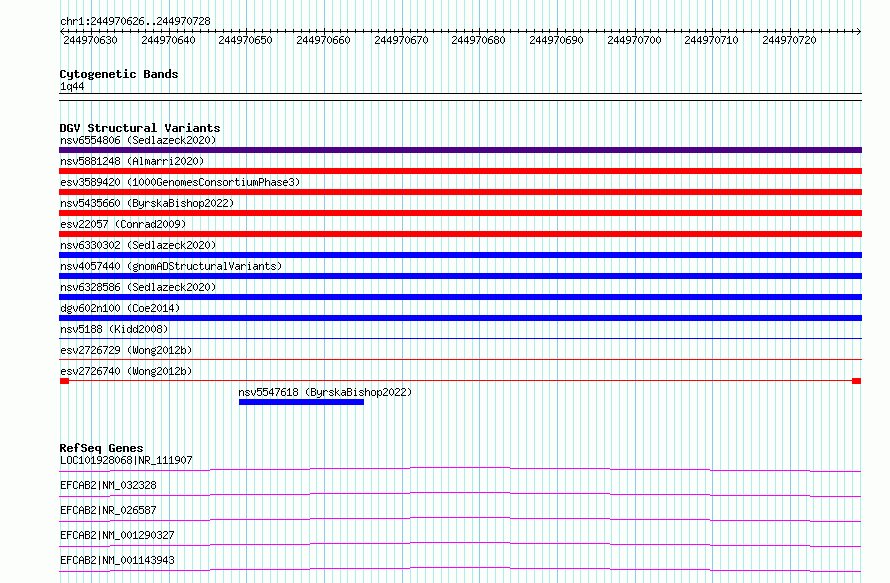Open nsv5188 (Kidd2008) label

coord(114,329)
